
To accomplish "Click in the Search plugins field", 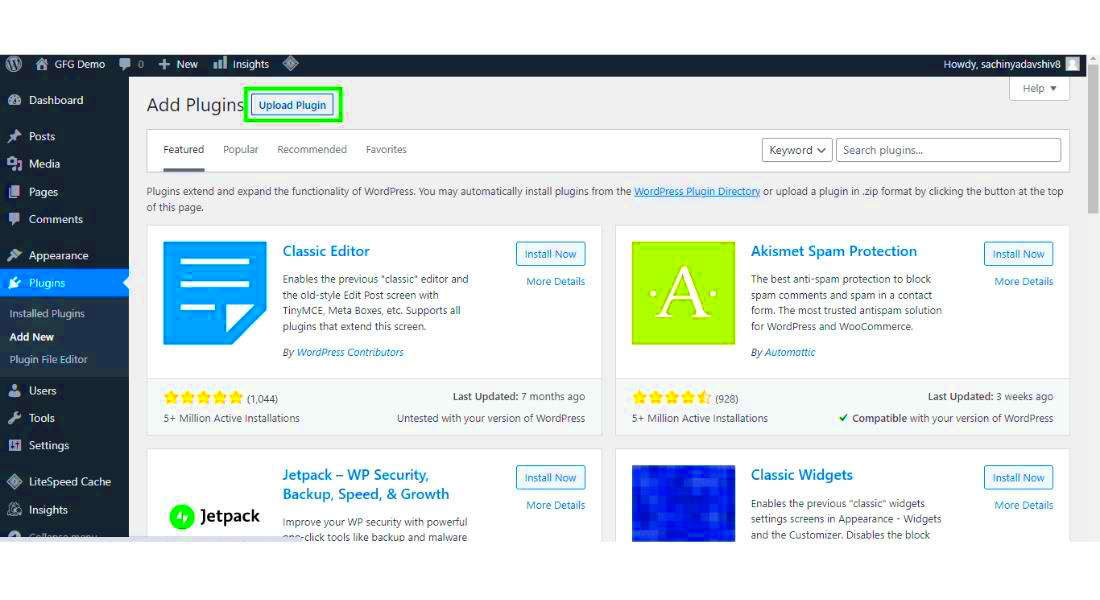I will [x=948, y=150].
